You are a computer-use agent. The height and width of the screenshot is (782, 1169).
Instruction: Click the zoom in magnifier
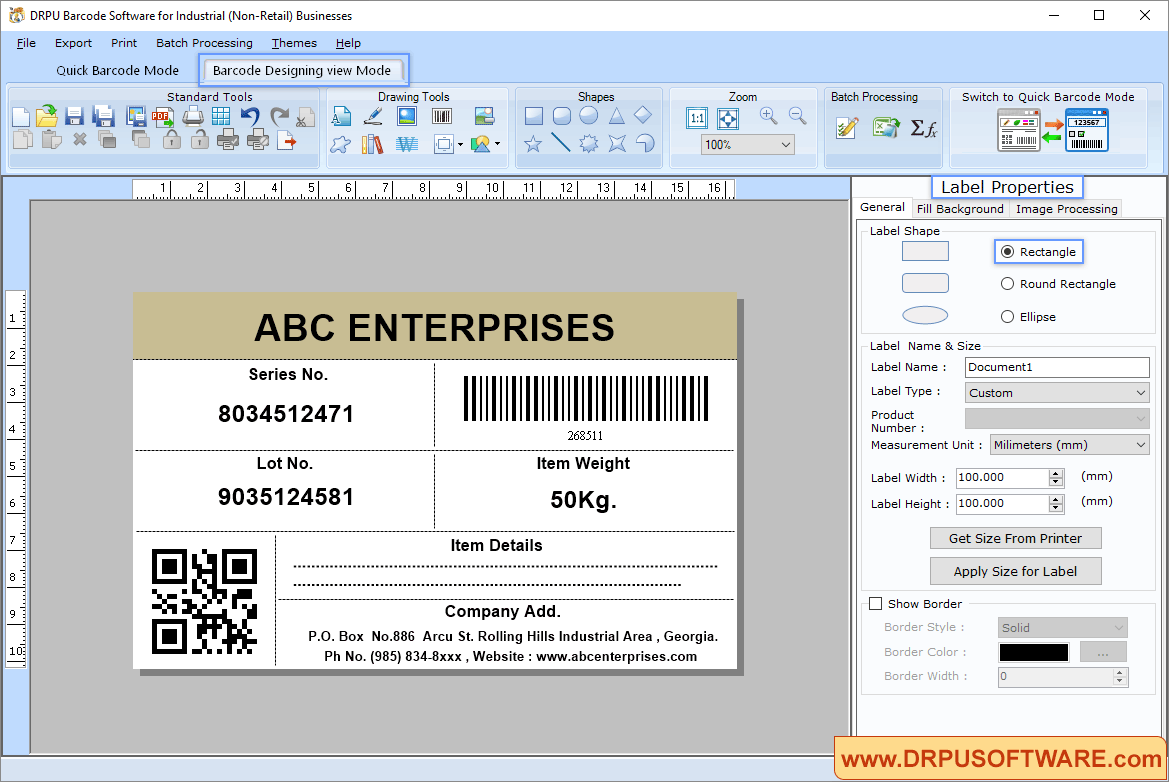(768, 116)
